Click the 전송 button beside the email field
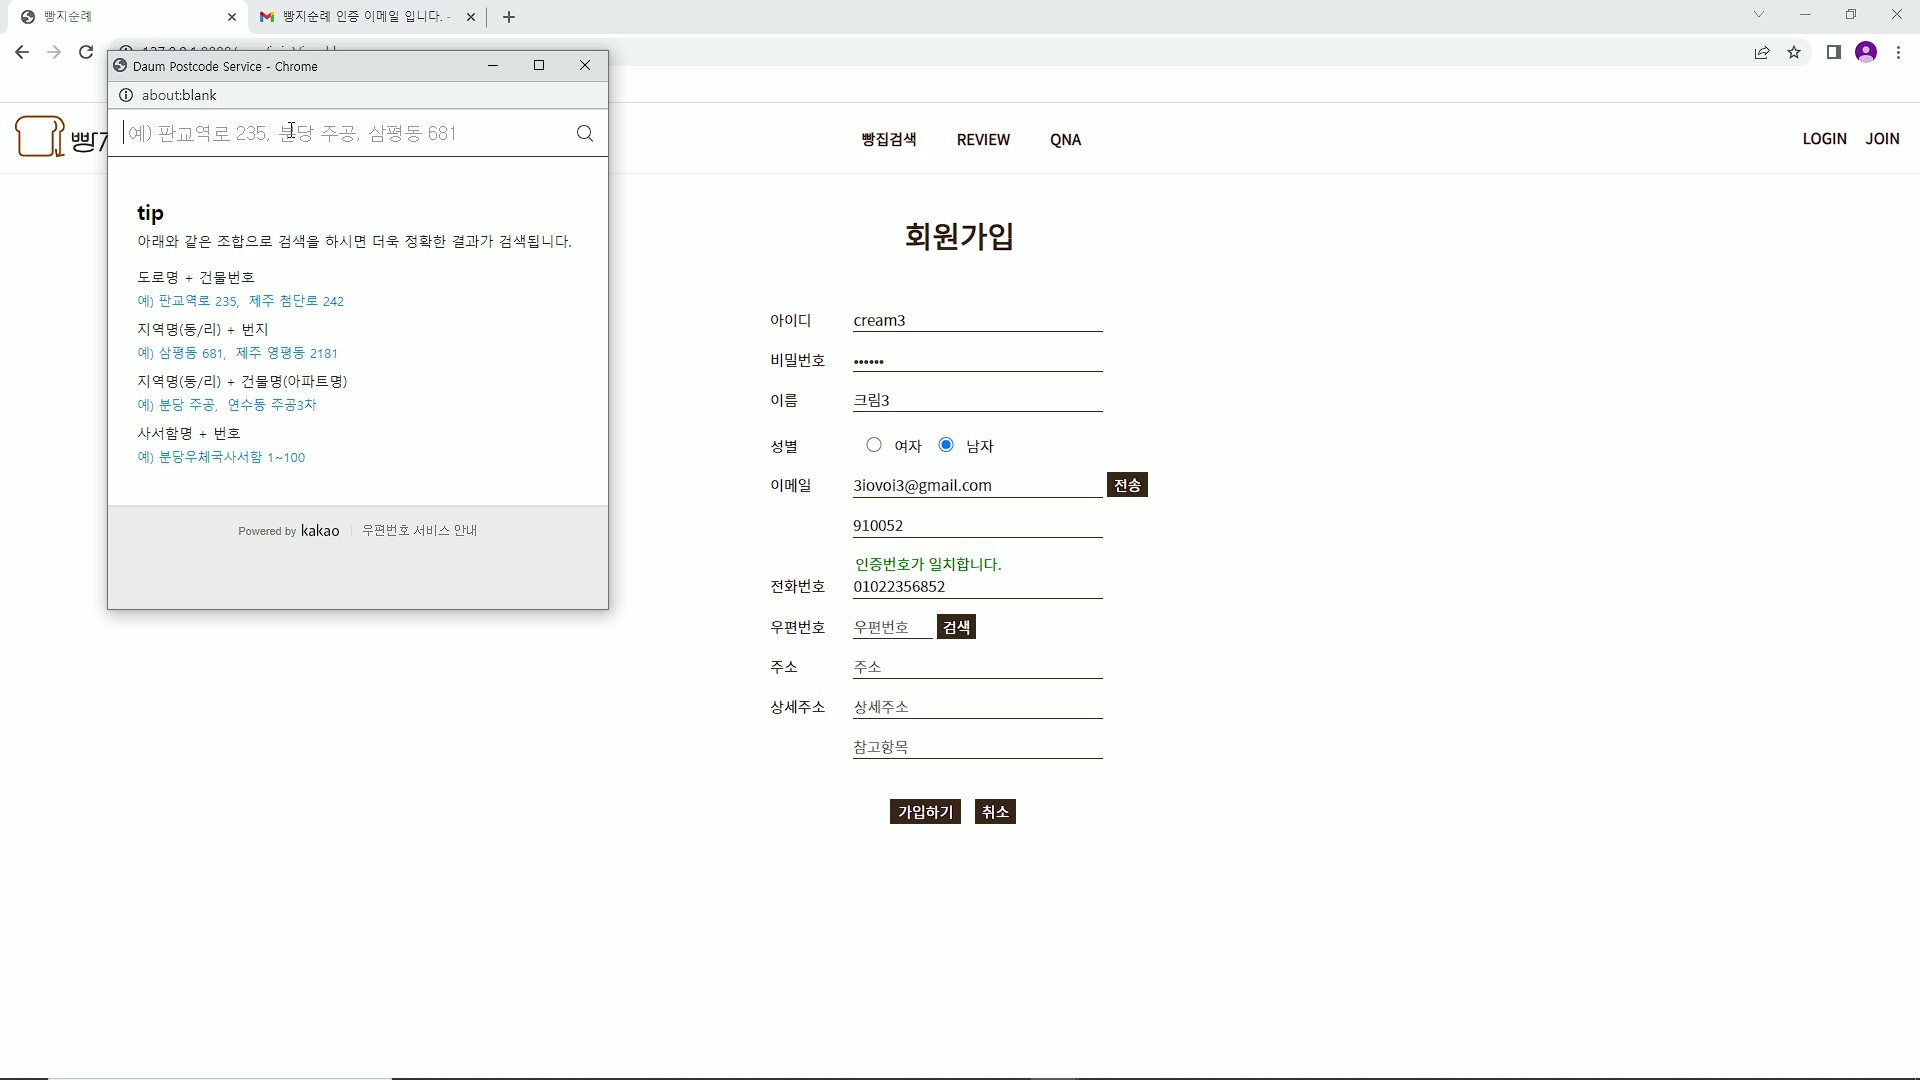 click(1127, 484)
